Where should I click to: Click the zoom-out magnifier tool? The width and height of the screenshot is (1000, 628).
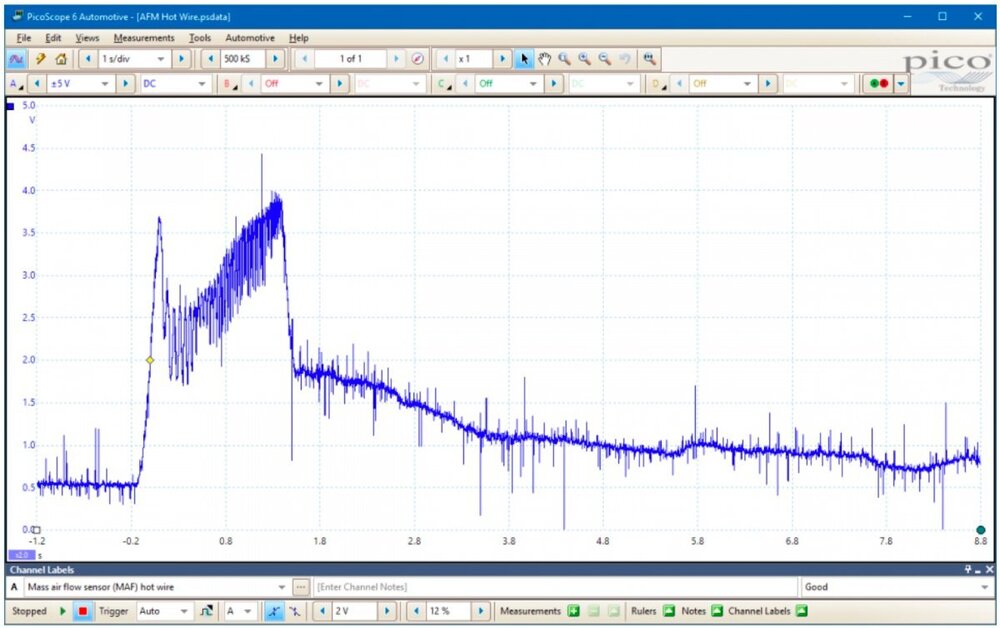coord(605,59)
